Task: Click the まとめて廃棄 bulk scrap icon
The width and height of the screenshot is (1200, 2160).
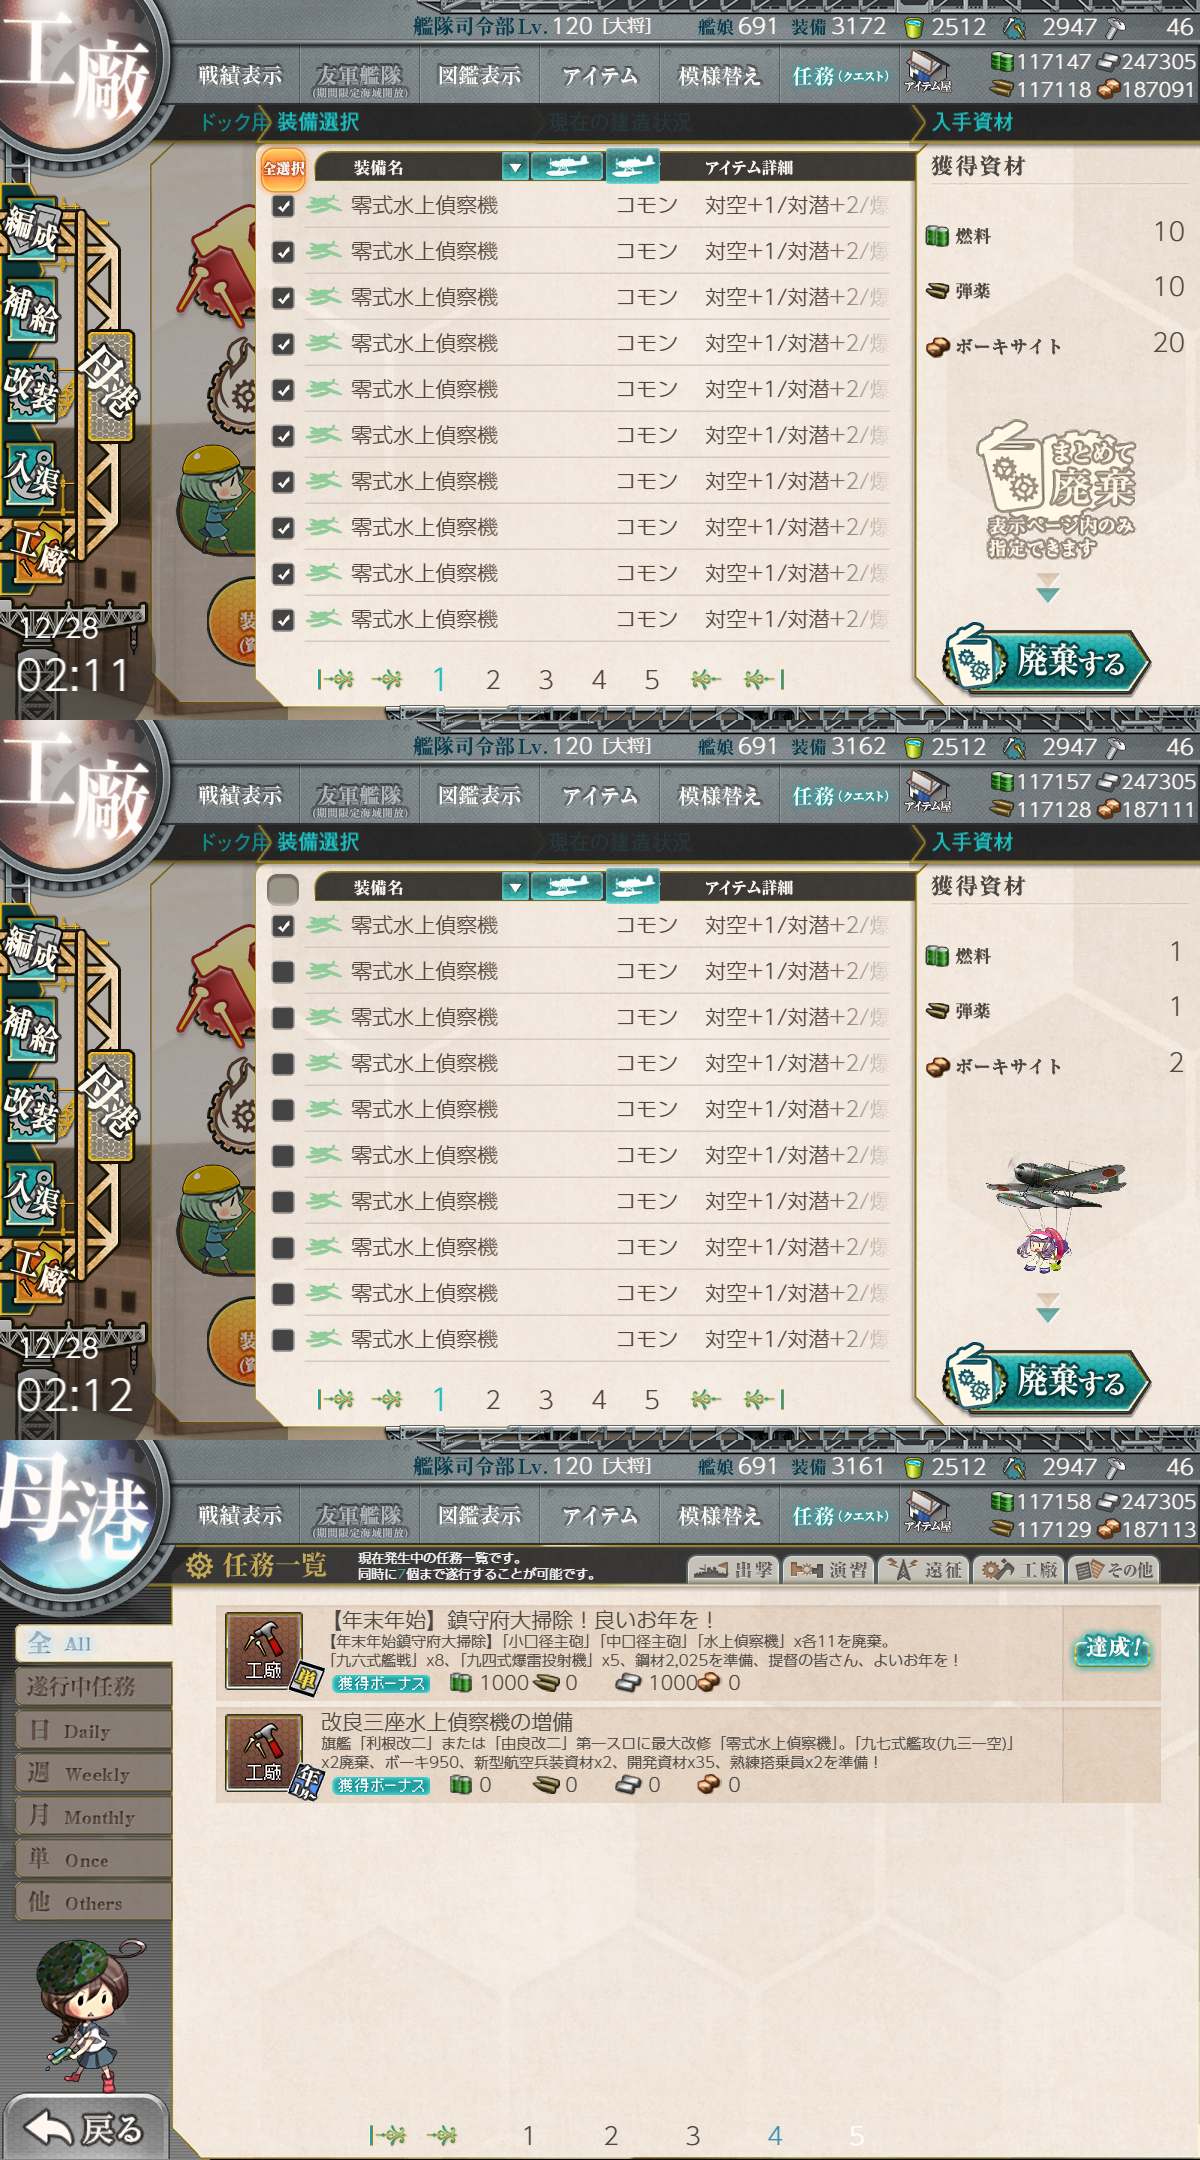Action: [1056, 487]
